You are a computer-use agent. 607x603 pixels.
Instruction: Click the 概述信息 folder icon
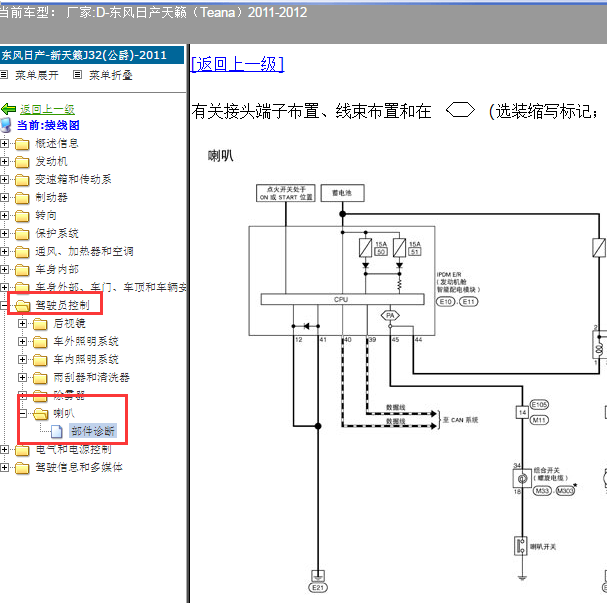[x=22, y=144]
